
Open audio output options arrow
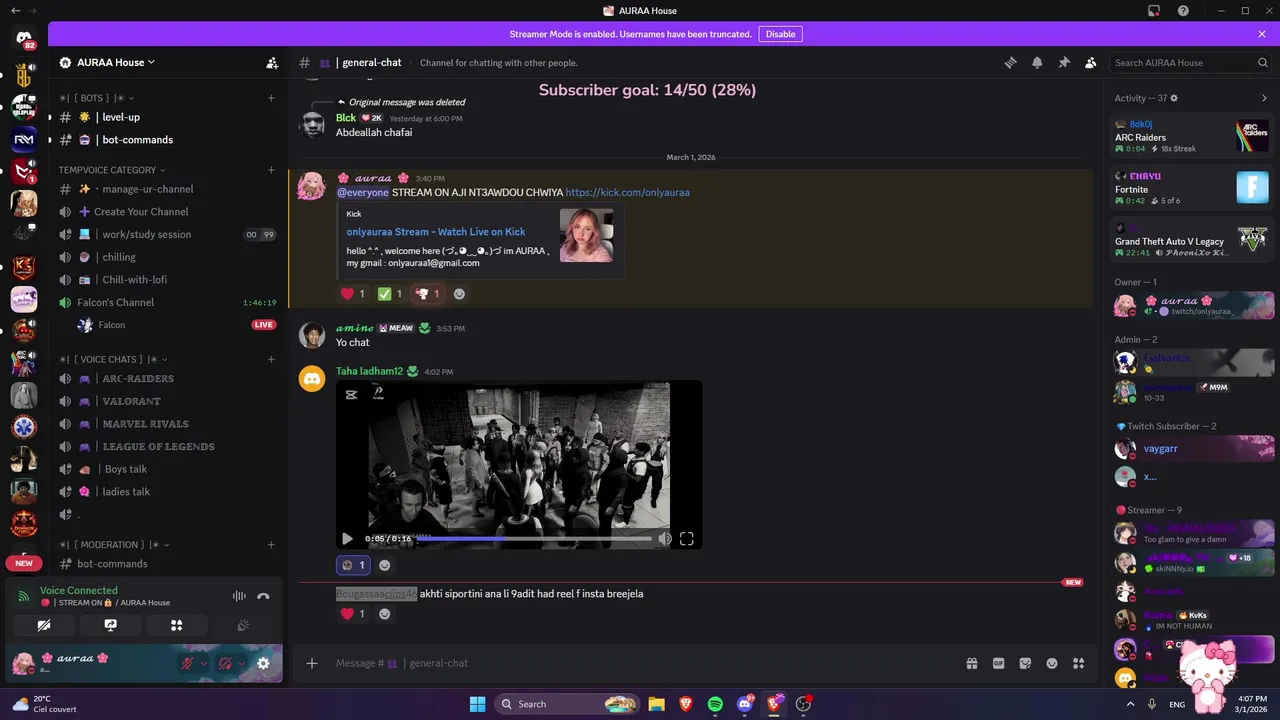(x=242, y=663)
